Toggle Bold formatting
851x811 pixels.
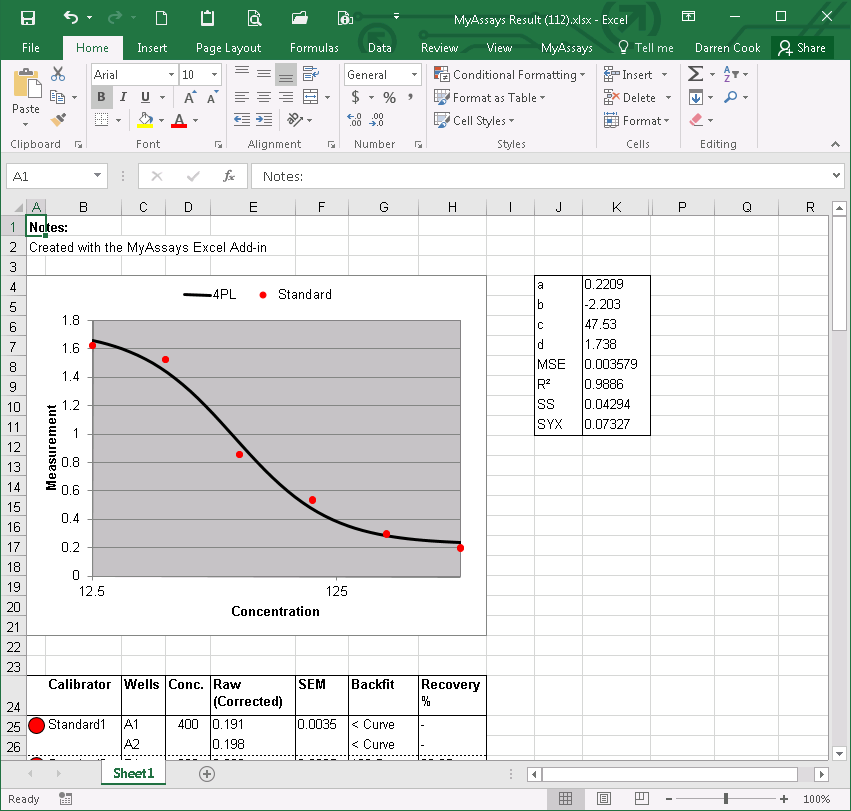coord(101,97)
